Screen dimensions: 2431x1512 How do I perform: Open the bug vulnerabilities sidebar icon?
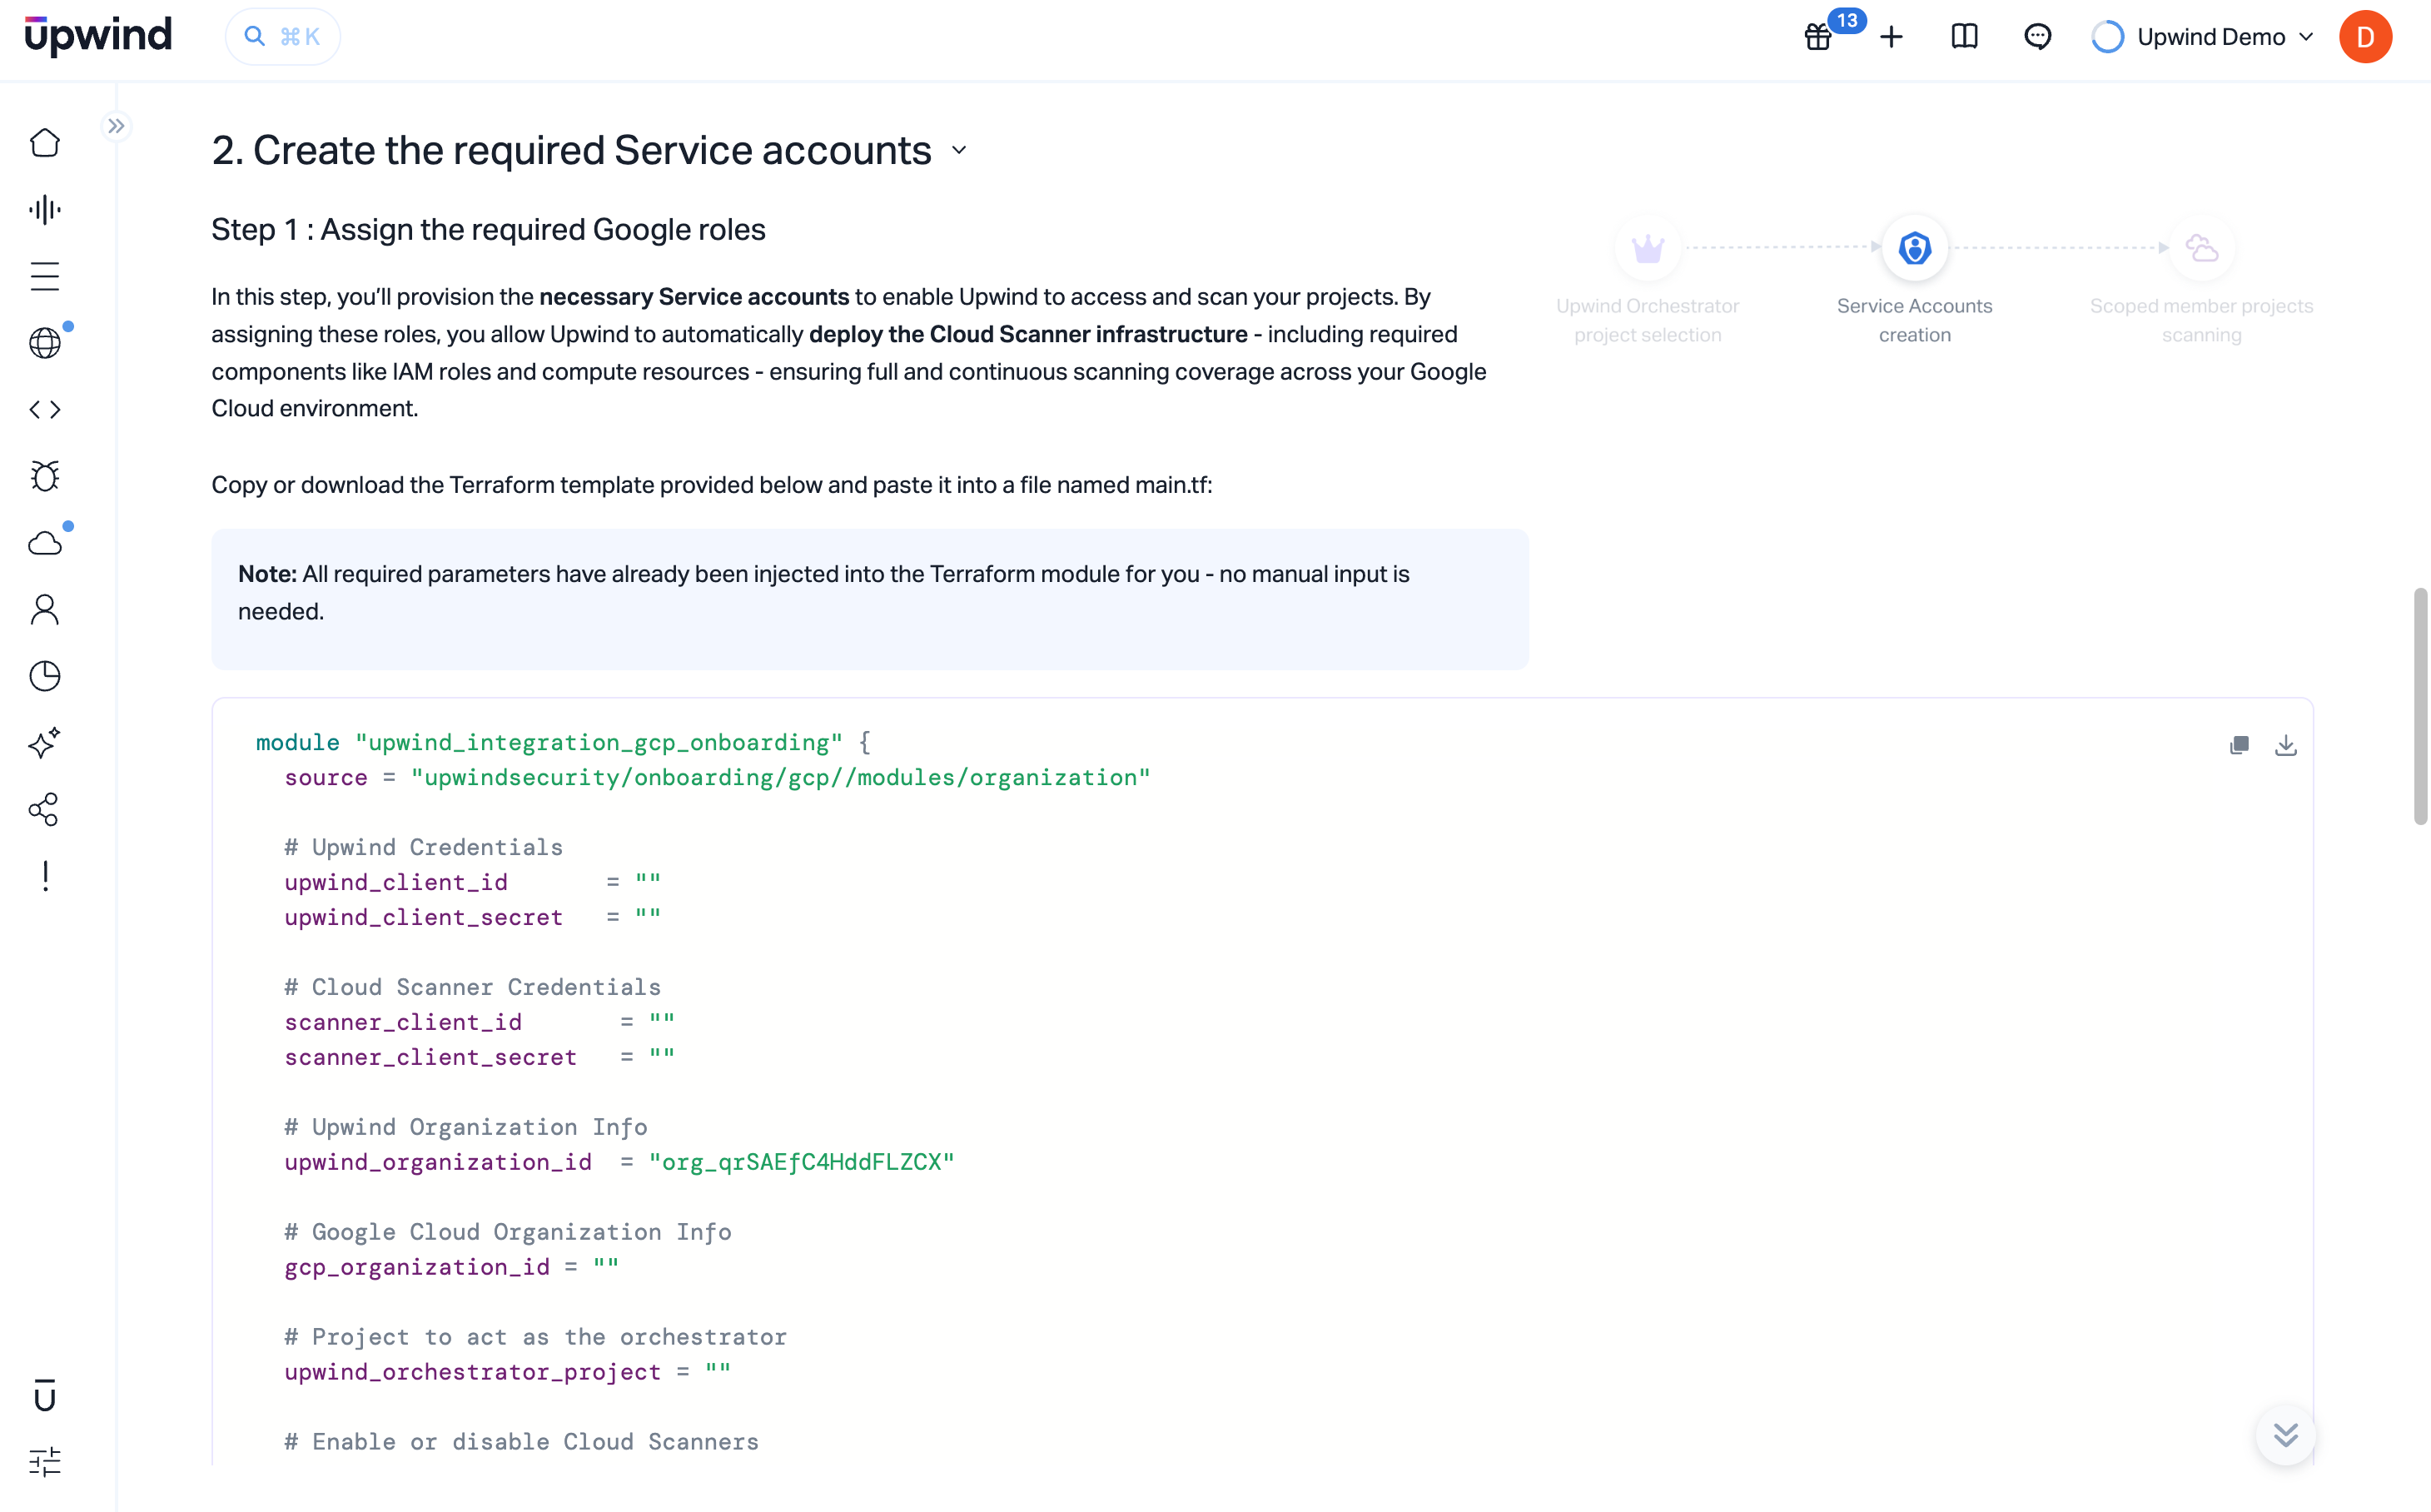coord(45,476)
